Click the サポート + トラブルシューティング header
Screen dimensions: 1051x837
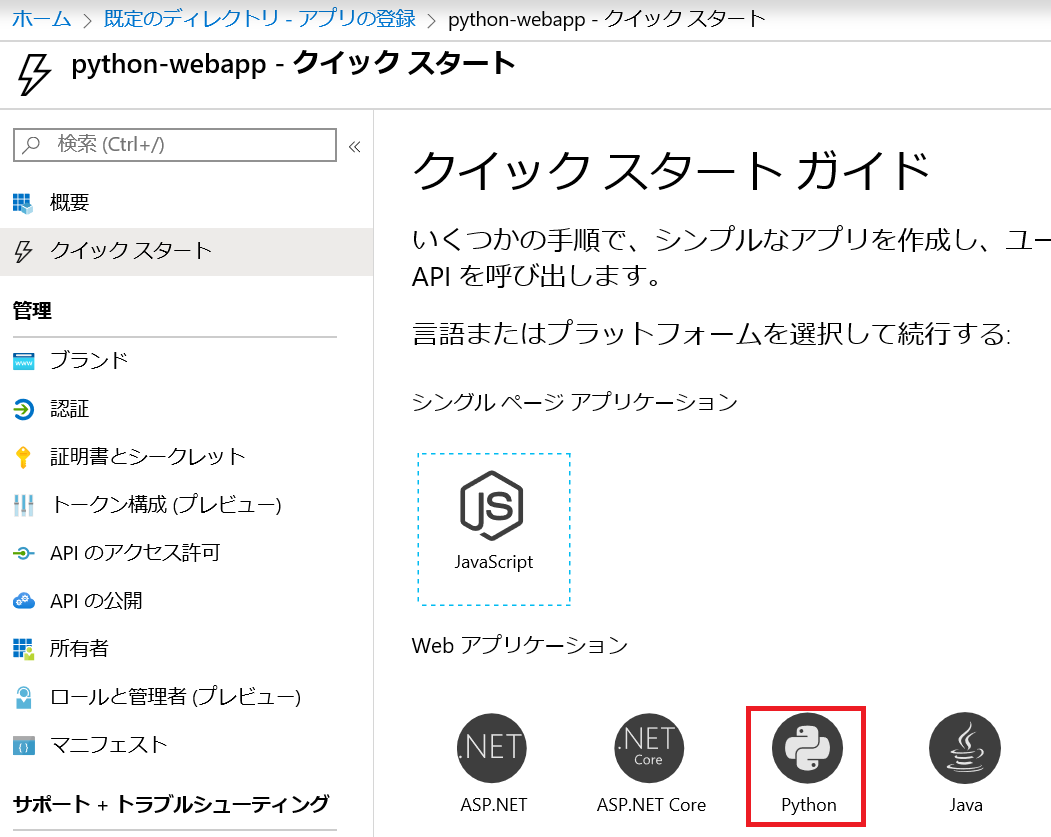pyautogui.click(x=171, y=803)
